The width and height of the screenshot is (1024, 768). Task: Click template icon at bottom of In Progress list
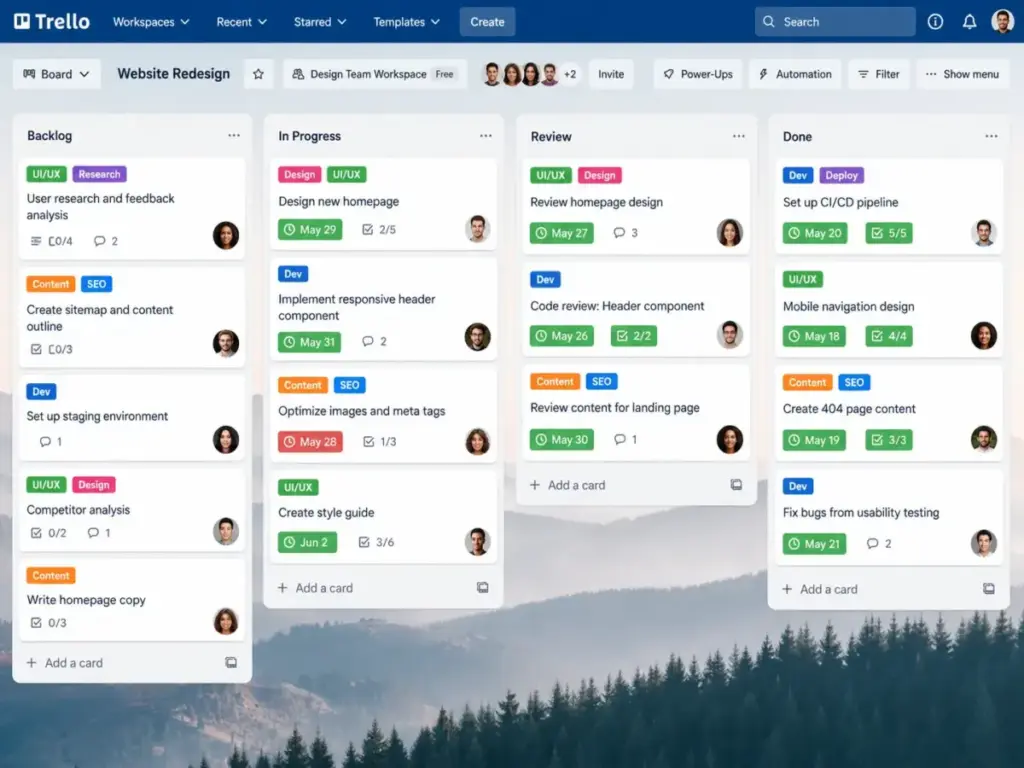pos(483,587)
